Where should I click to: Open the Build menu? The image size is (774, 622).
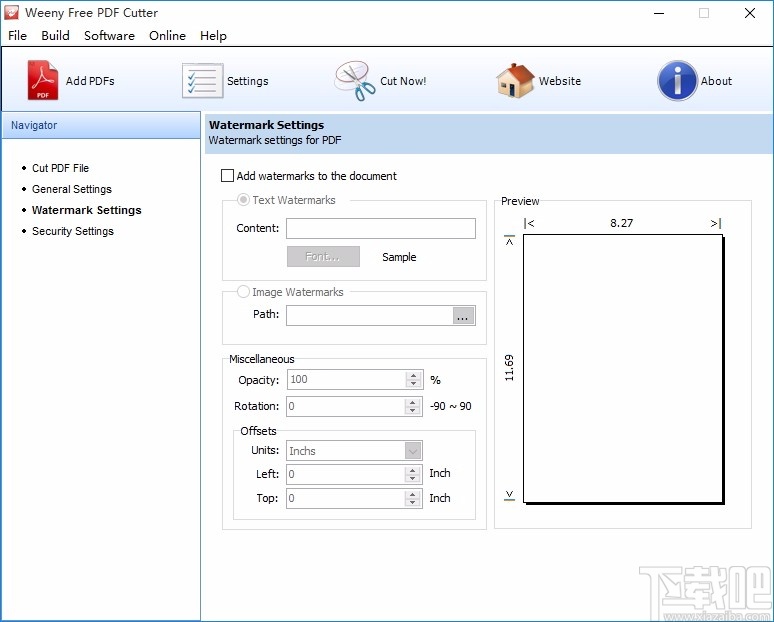(x=55, y=36)
